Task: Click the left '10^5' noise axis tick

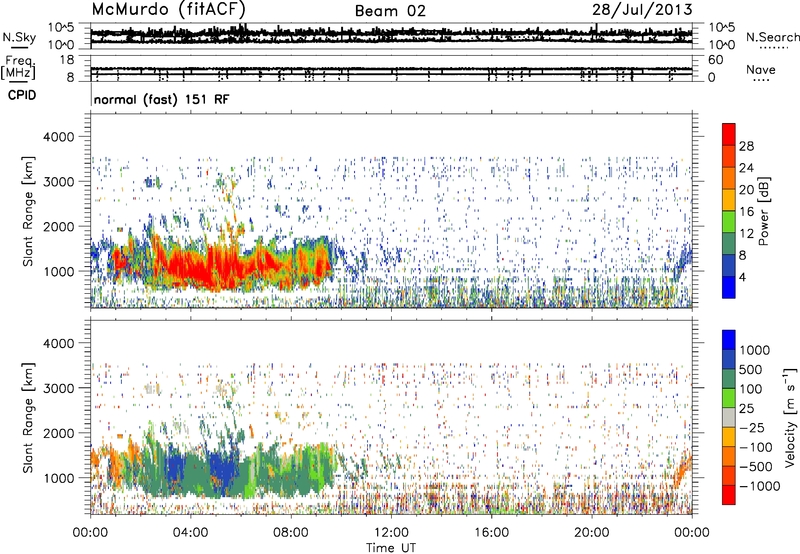Action: [x=61, y=27]
